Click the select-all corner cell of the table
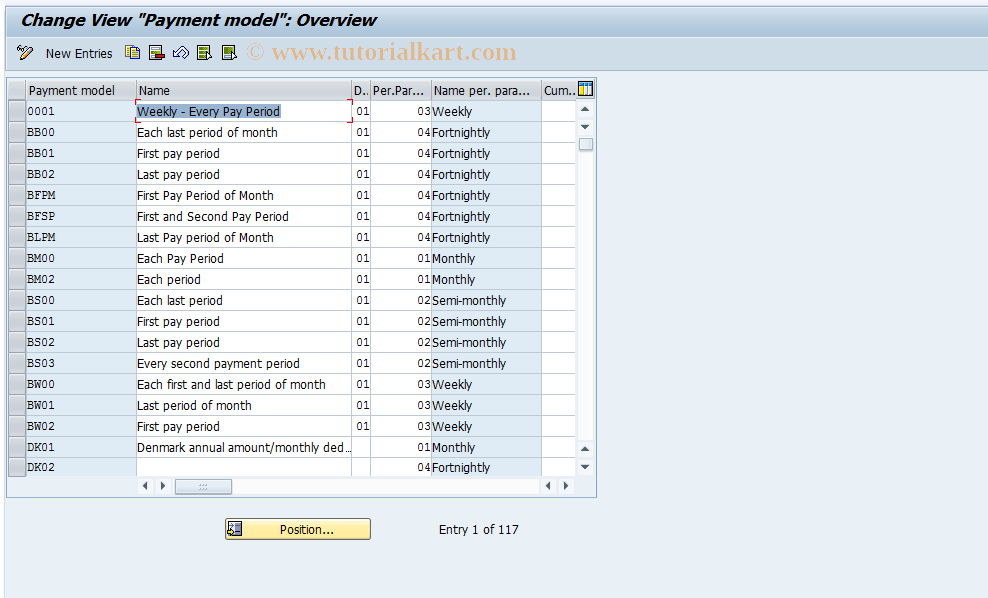Viewport: 988px width, 598px height. point(17,90)
